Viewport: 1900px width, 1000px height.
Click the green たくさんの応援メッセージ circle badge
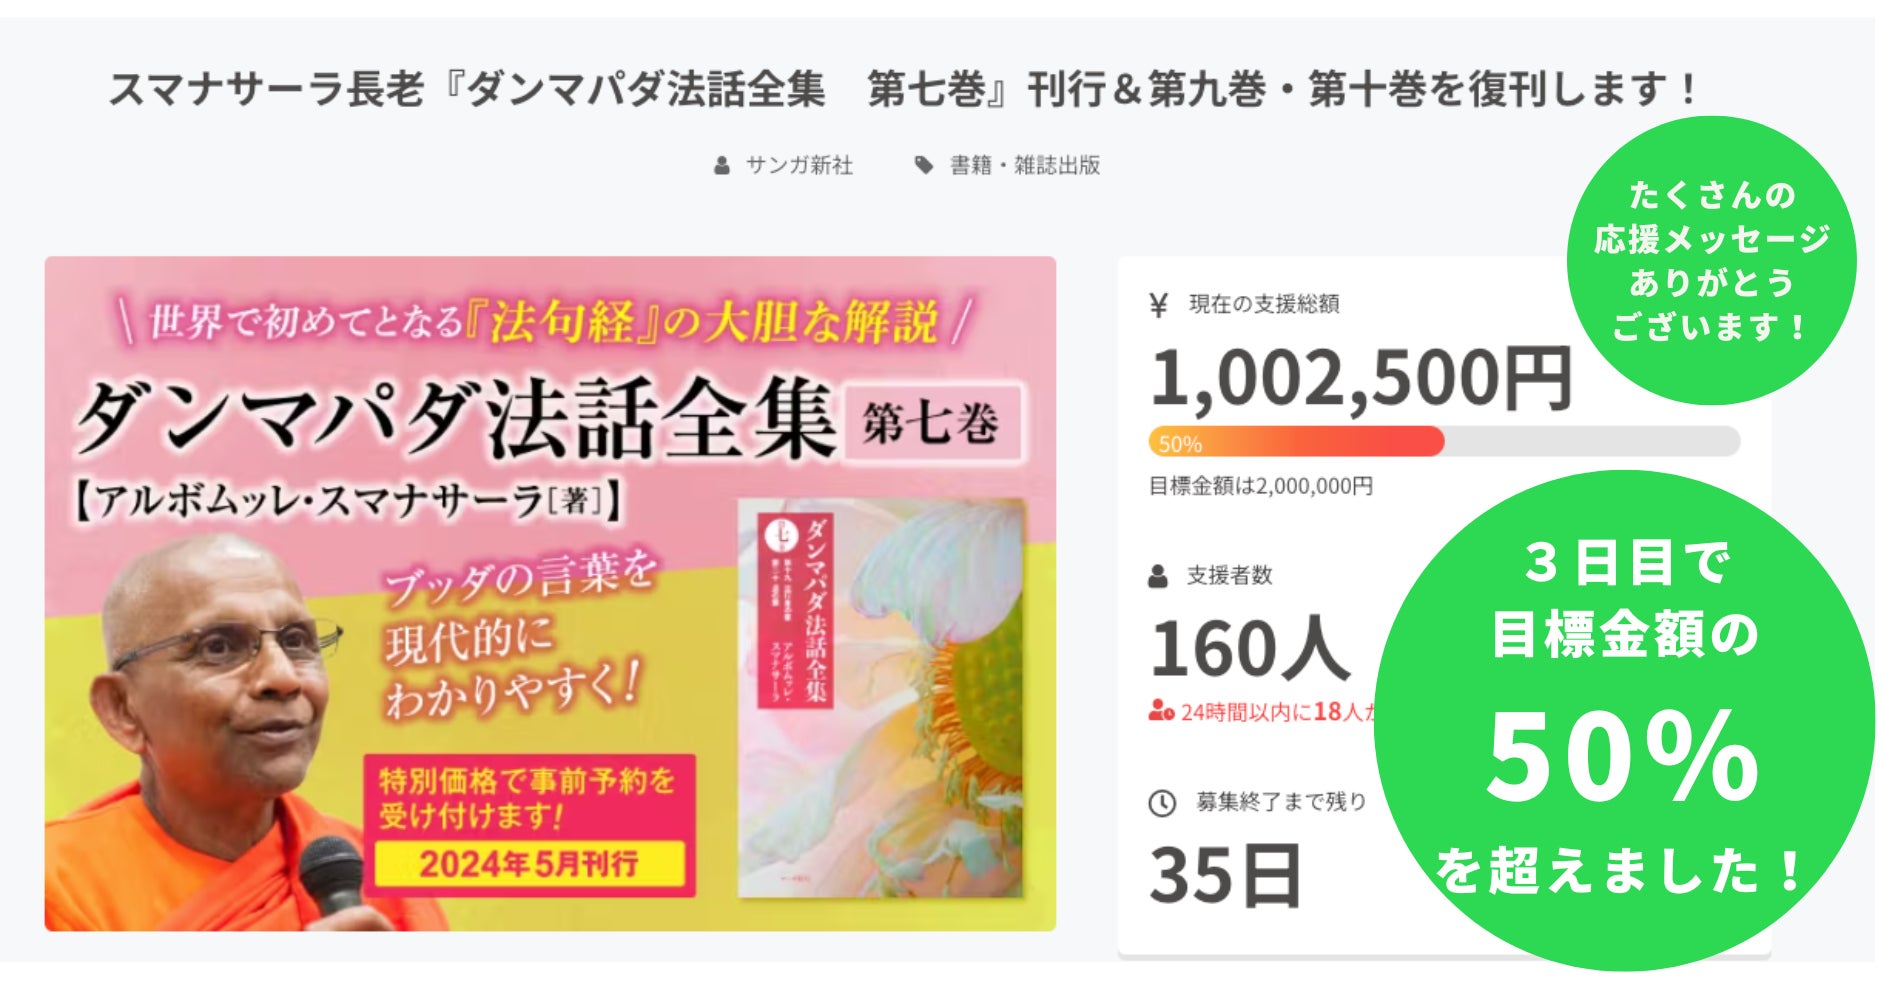pyautogui.click(x=1711, y=260)
